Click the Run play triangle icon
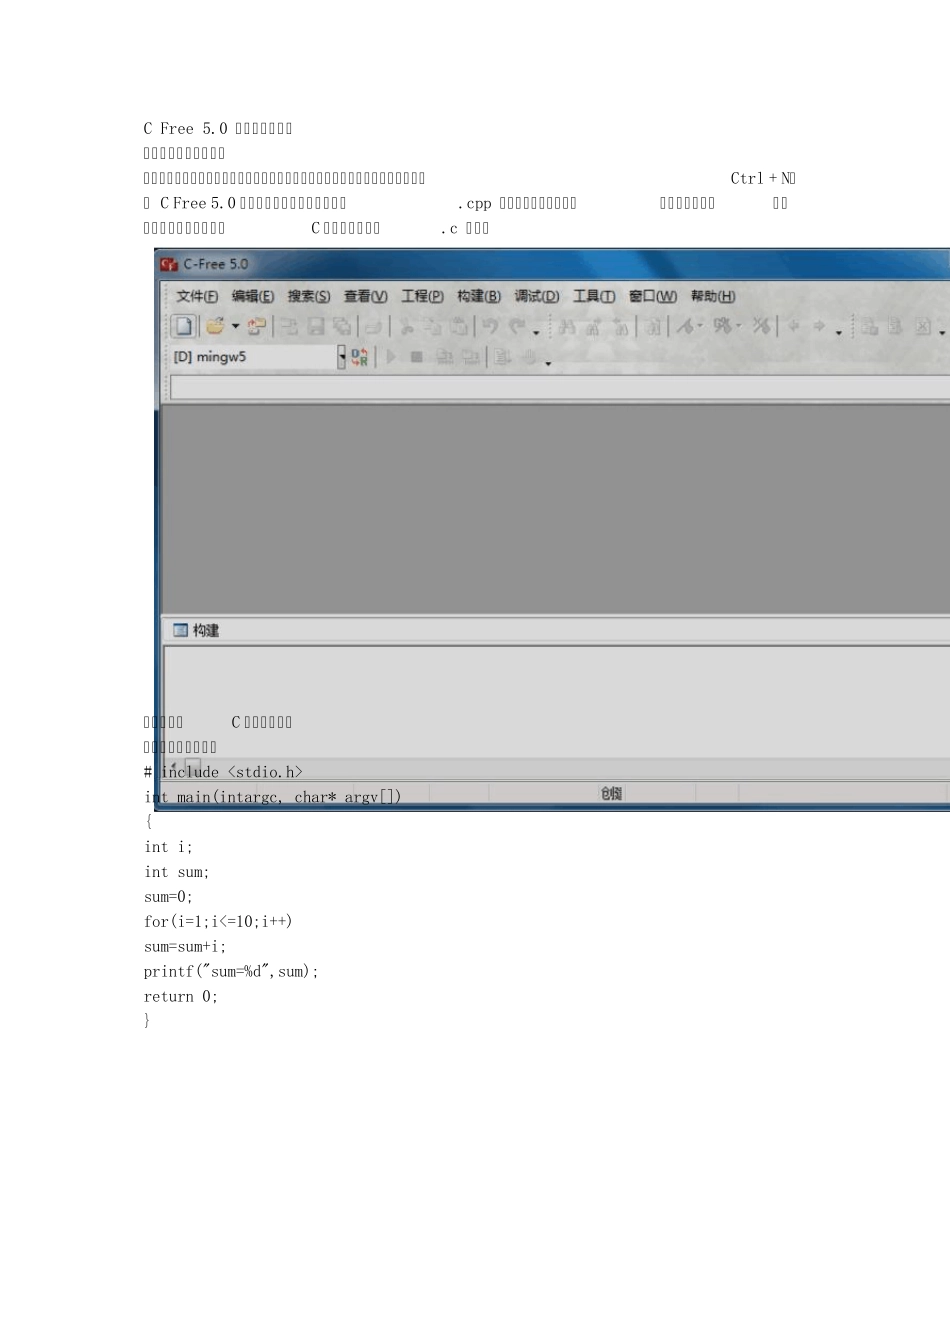Viewport: 950px width, 1344px height. click(x=391, y=357)
